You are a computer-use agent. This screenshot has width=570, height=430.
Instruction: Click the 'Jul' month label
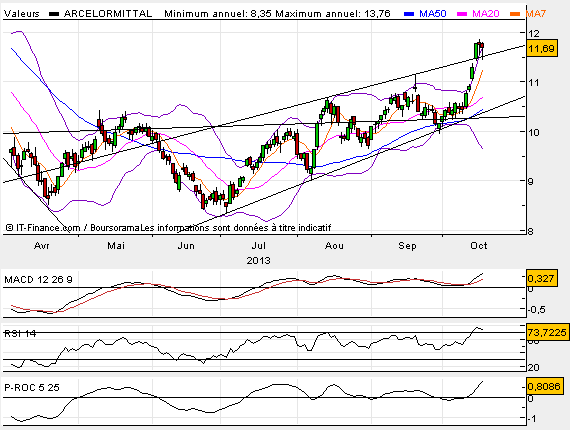click(x=258, y=246)
